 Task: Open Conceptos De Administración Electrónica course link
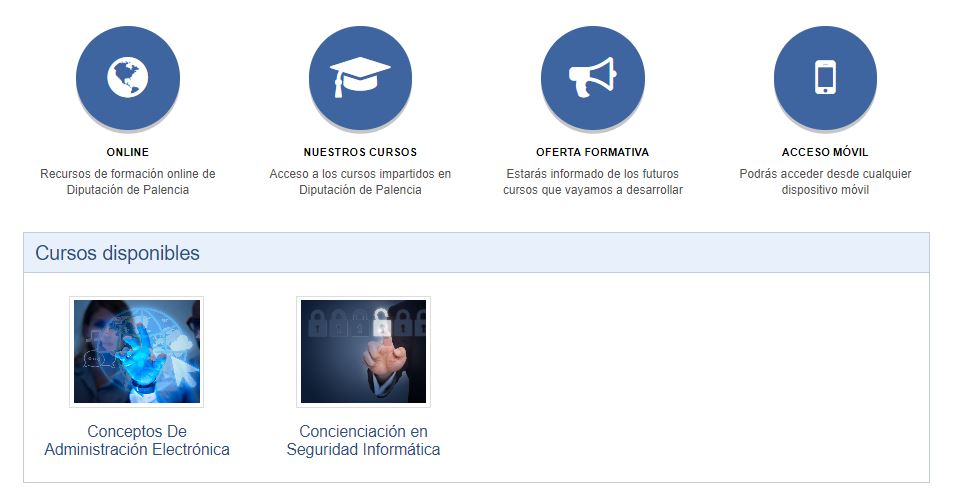[137, 441]
